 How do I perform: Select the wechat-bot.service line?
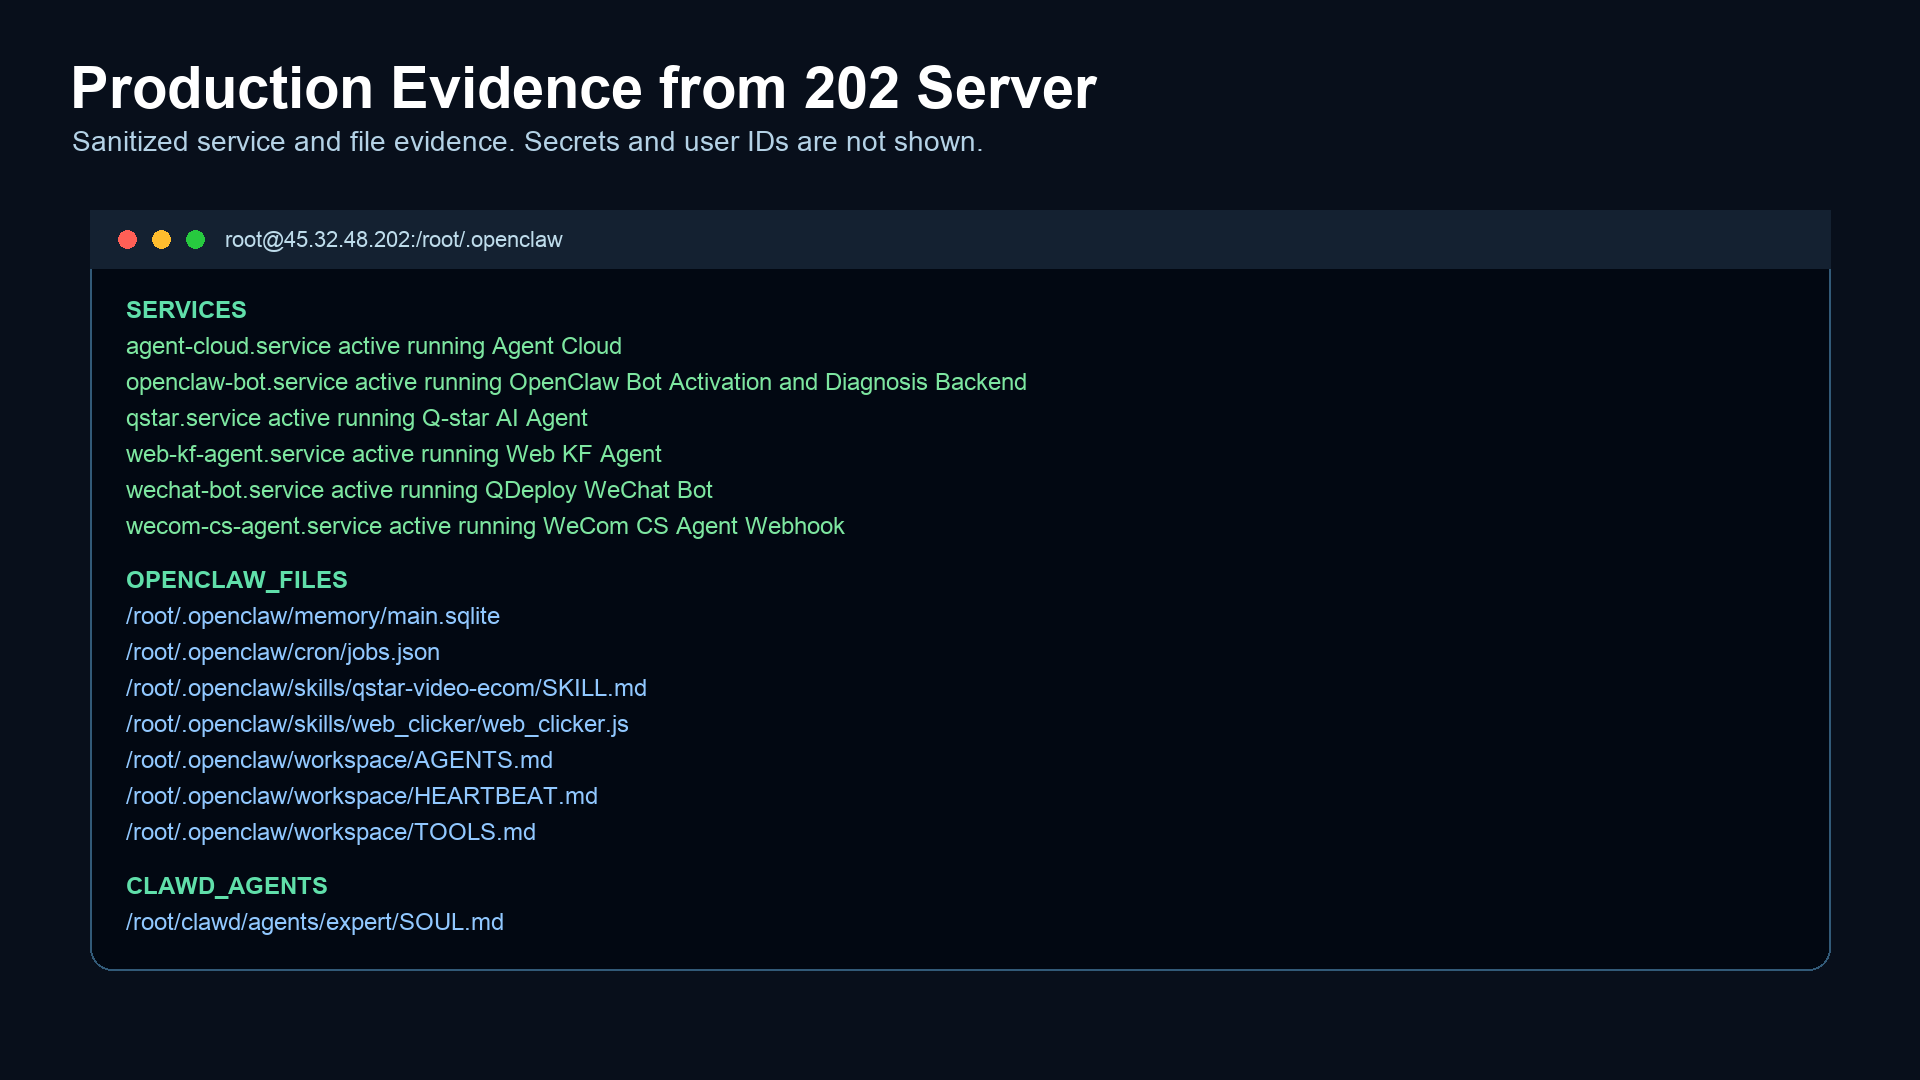pyautogui.click(x=419, y=490)
